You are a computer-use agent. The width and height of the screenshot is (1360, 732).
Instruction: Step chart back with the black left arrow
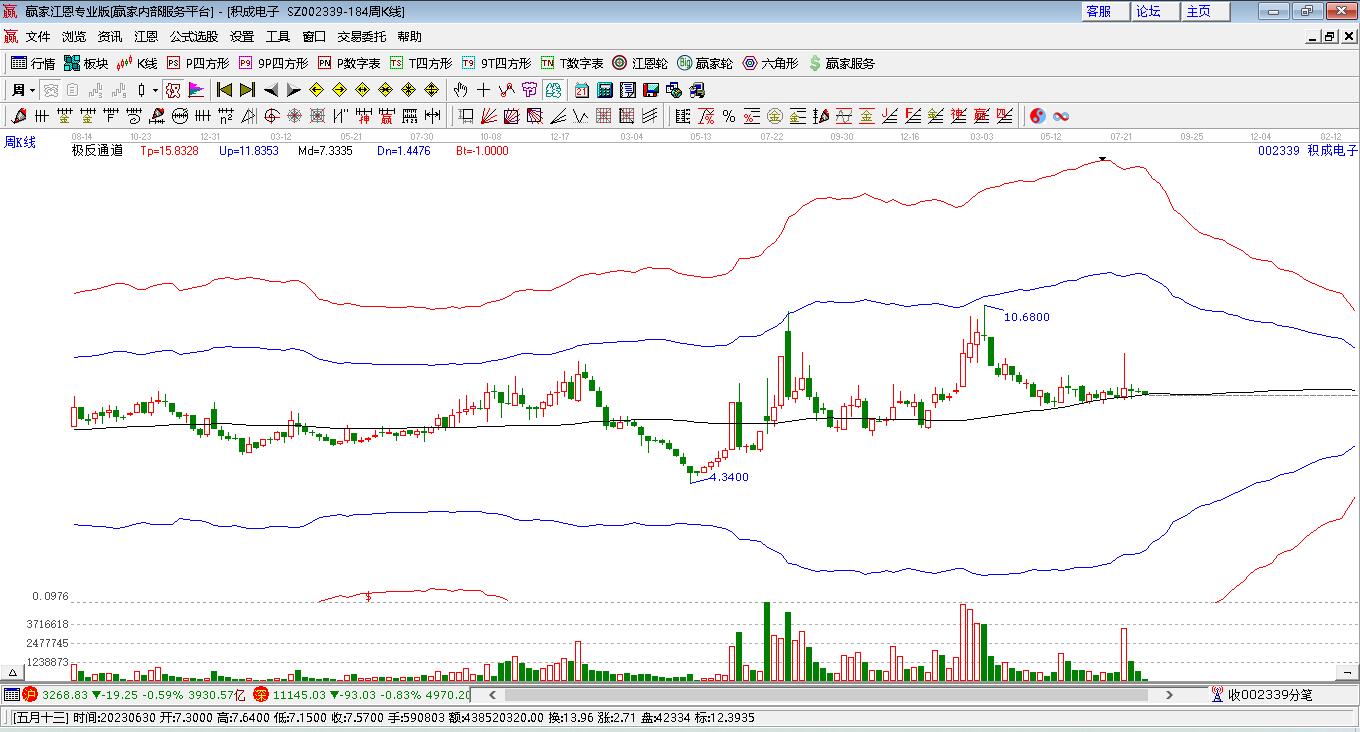(271, 90)
